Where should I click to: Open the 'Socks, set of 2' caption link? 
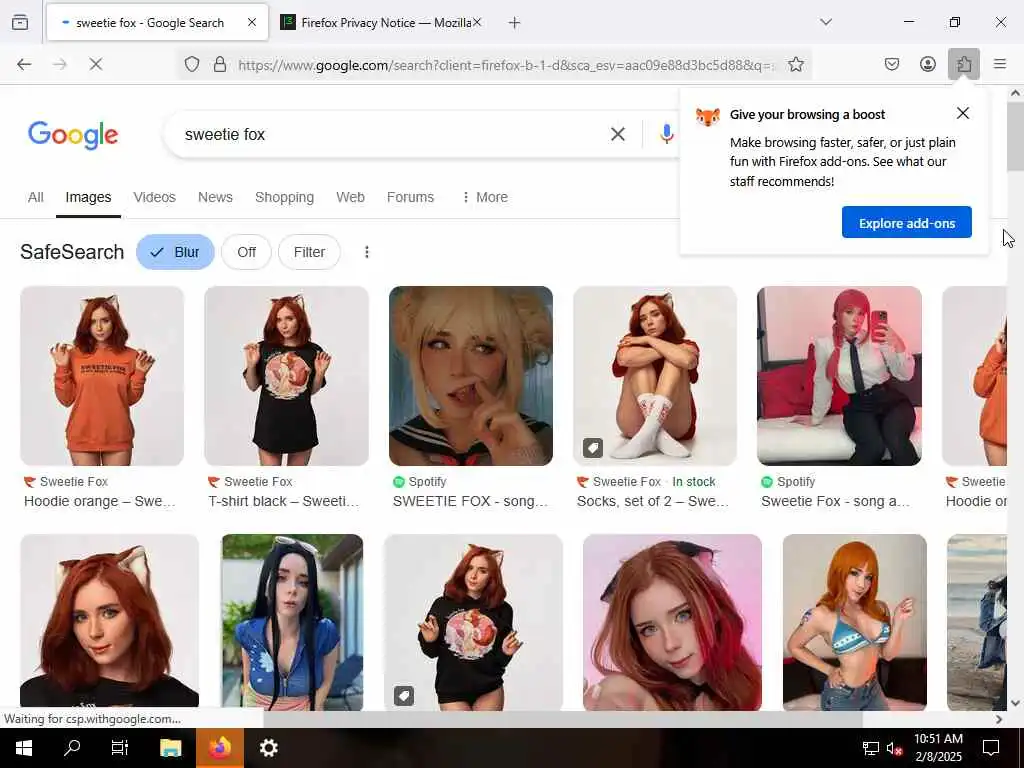[652, 502]
